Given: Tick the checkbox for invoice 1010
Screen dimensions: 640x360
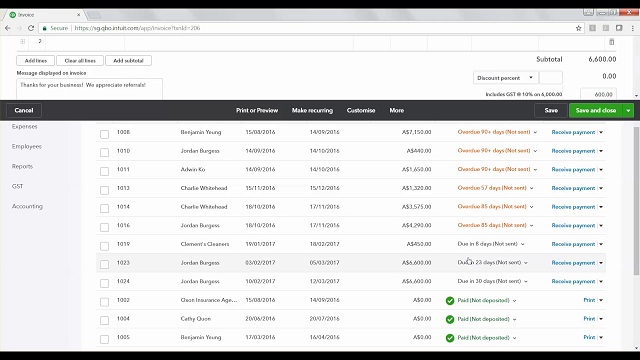Looking at the screenshot, I should (x=104, y=152).
